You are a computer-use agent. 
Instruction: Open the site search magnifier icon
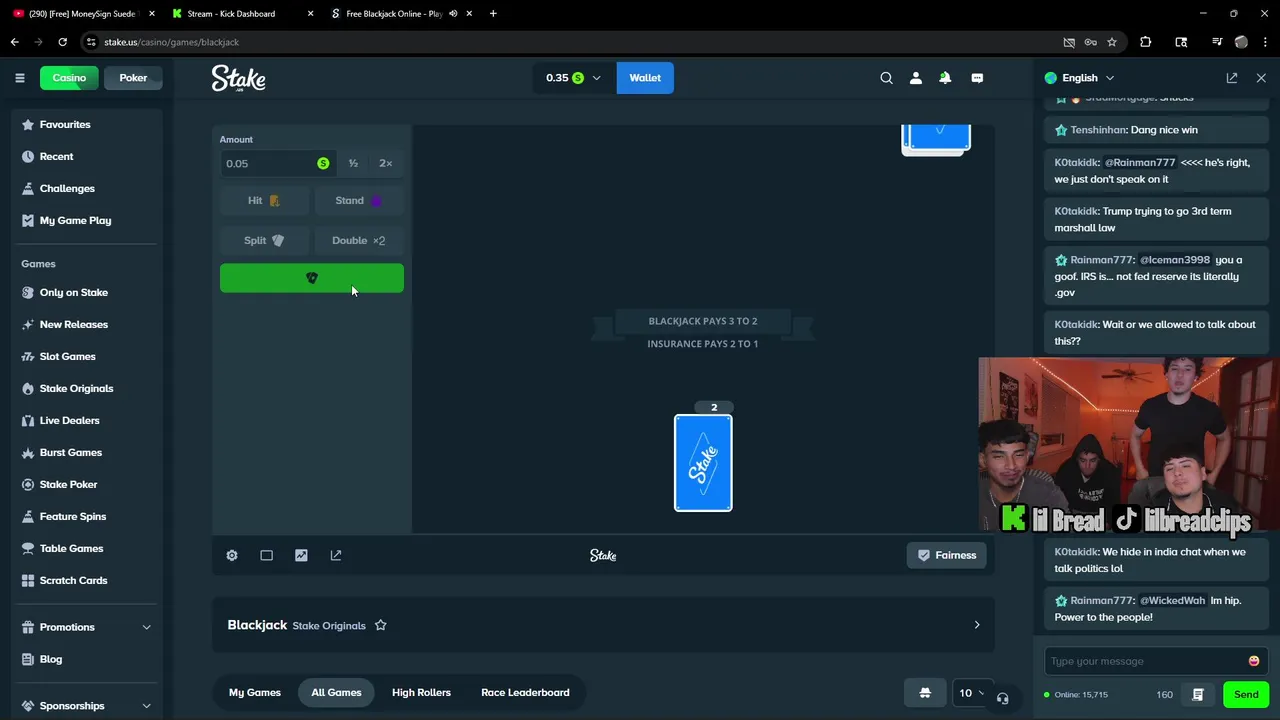pos(886,78)
